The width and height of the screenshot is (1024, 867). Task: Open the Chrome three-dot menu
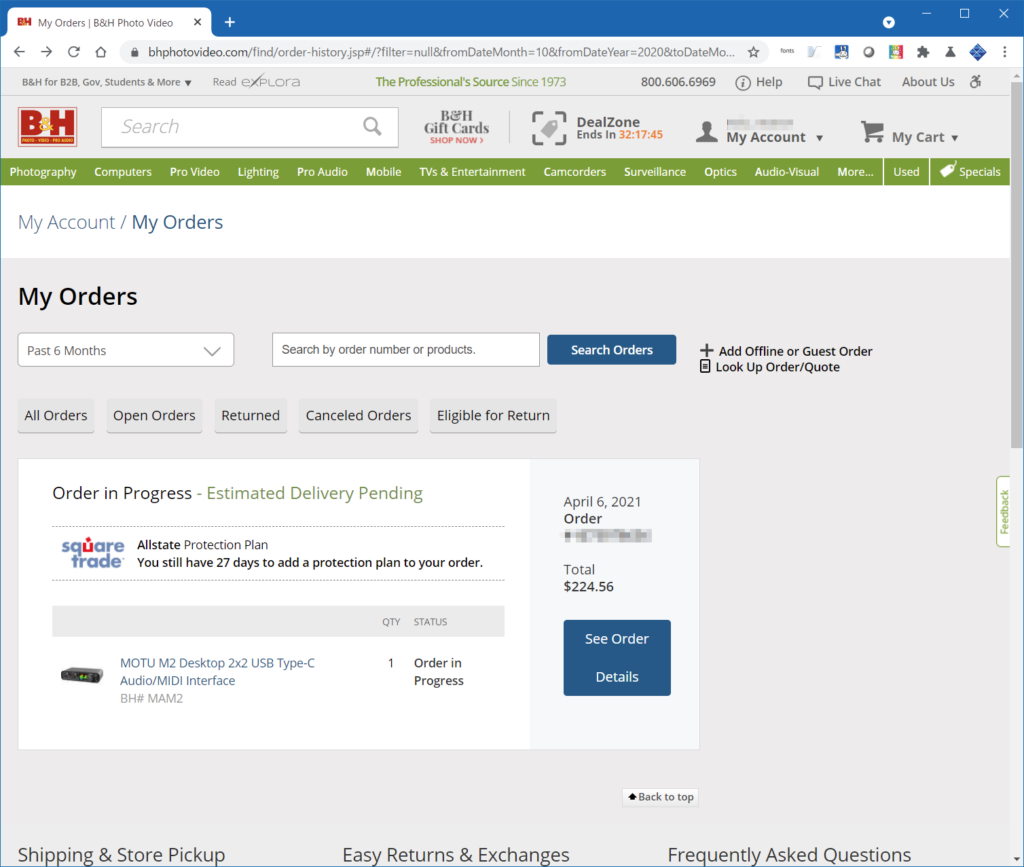point(1004,52)
